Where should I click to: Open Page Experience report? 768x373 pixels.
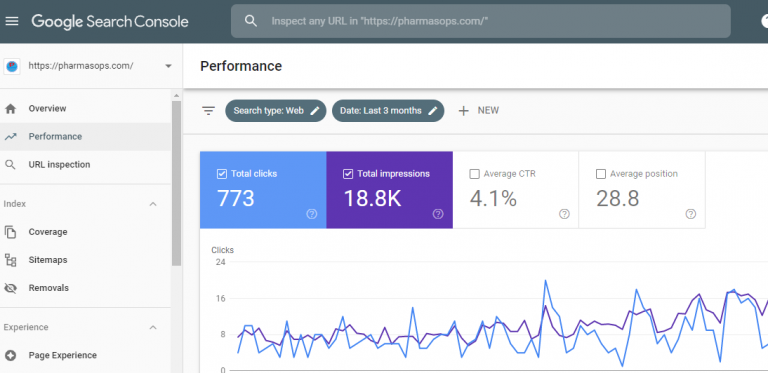tap(86, 355)
